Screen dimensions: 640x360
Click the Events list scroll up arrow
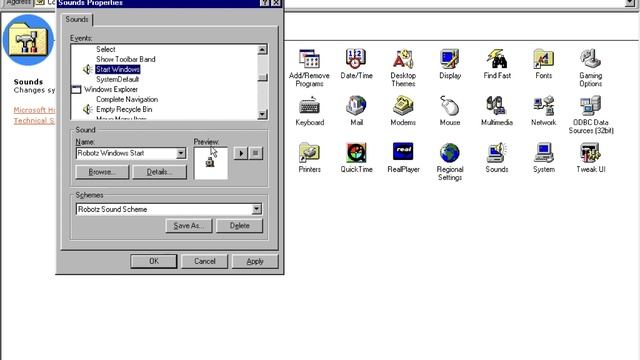click(x=262, y=50)
